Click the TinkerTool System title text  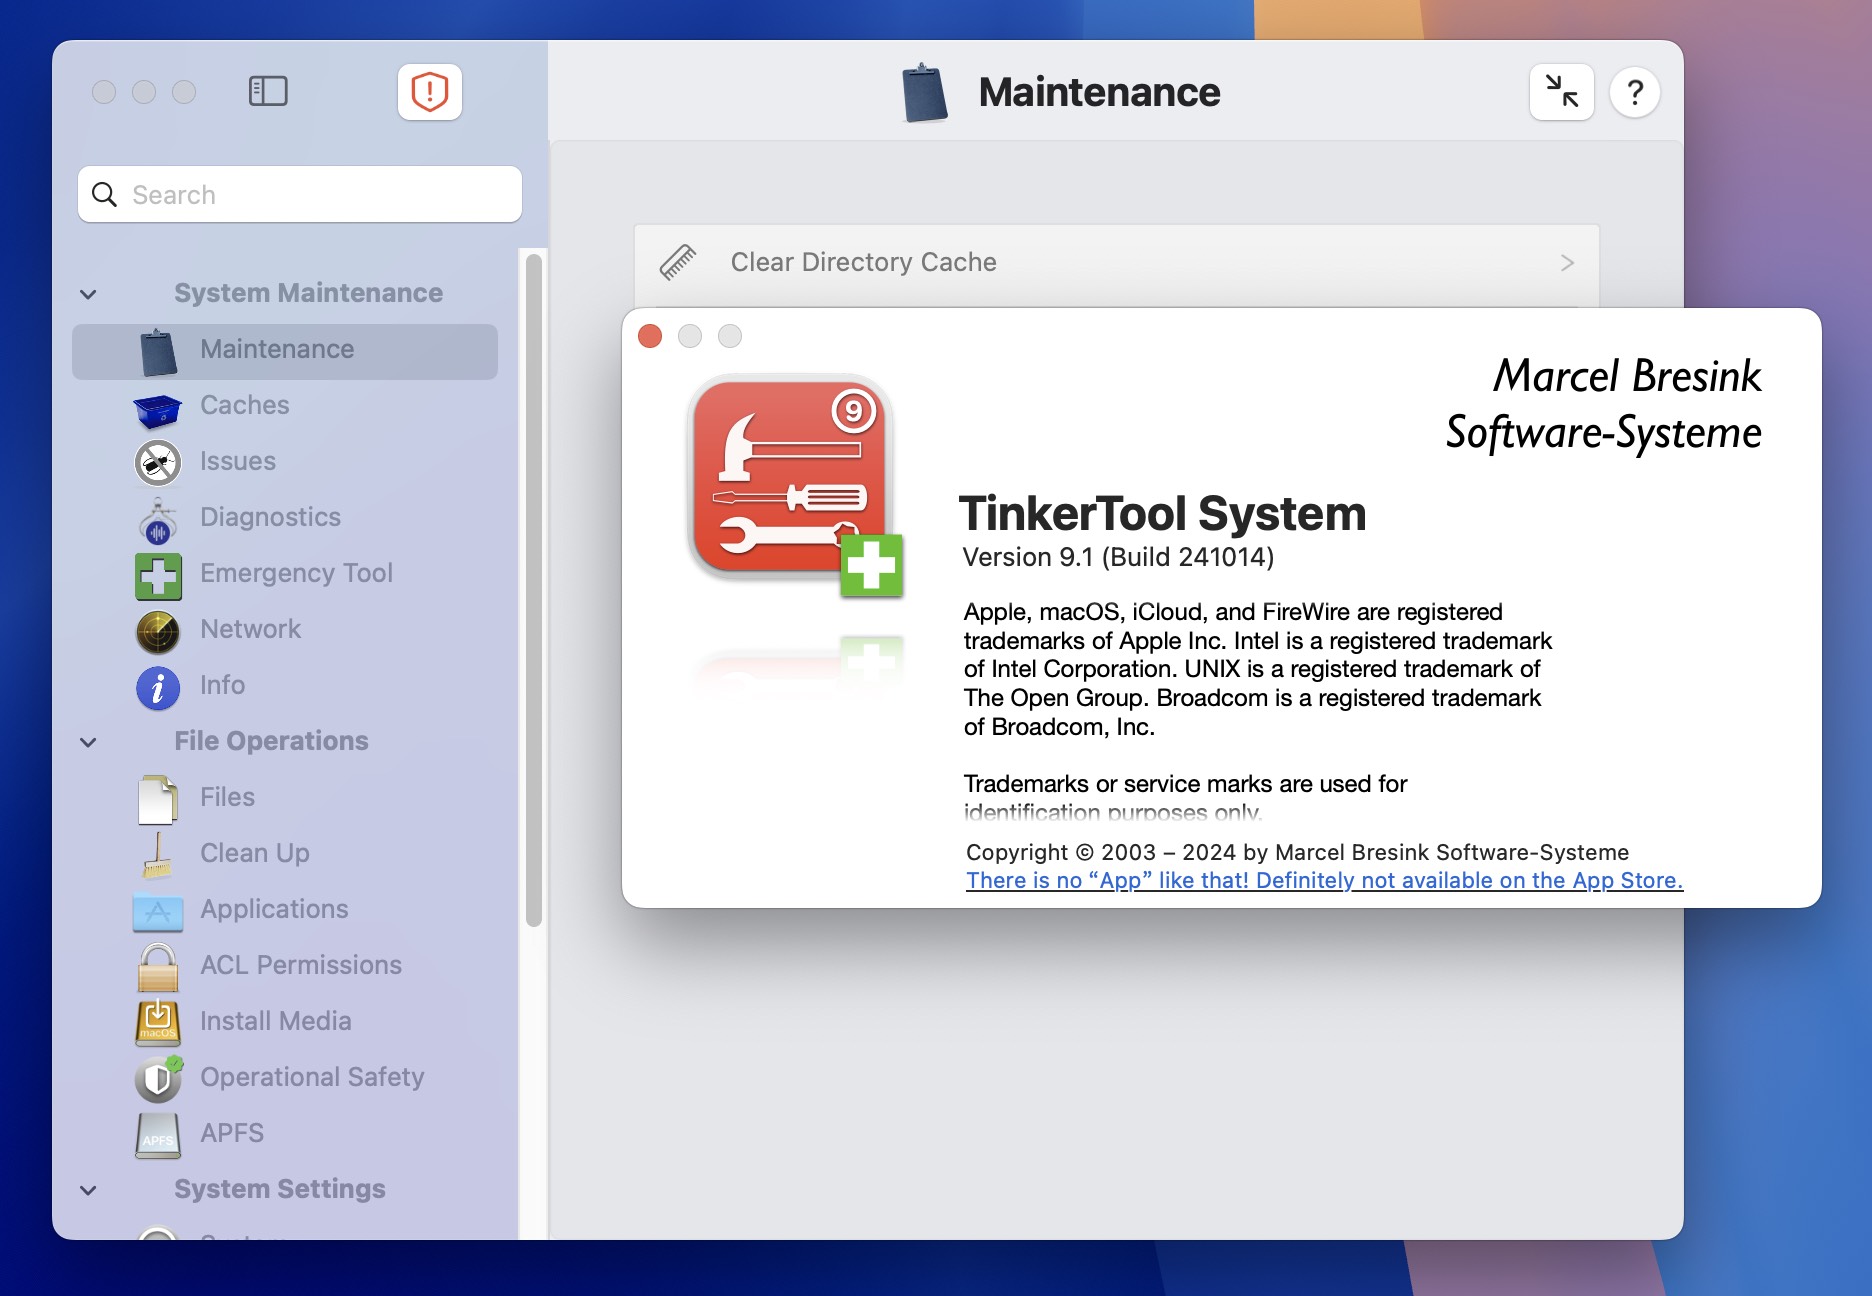1162,514
